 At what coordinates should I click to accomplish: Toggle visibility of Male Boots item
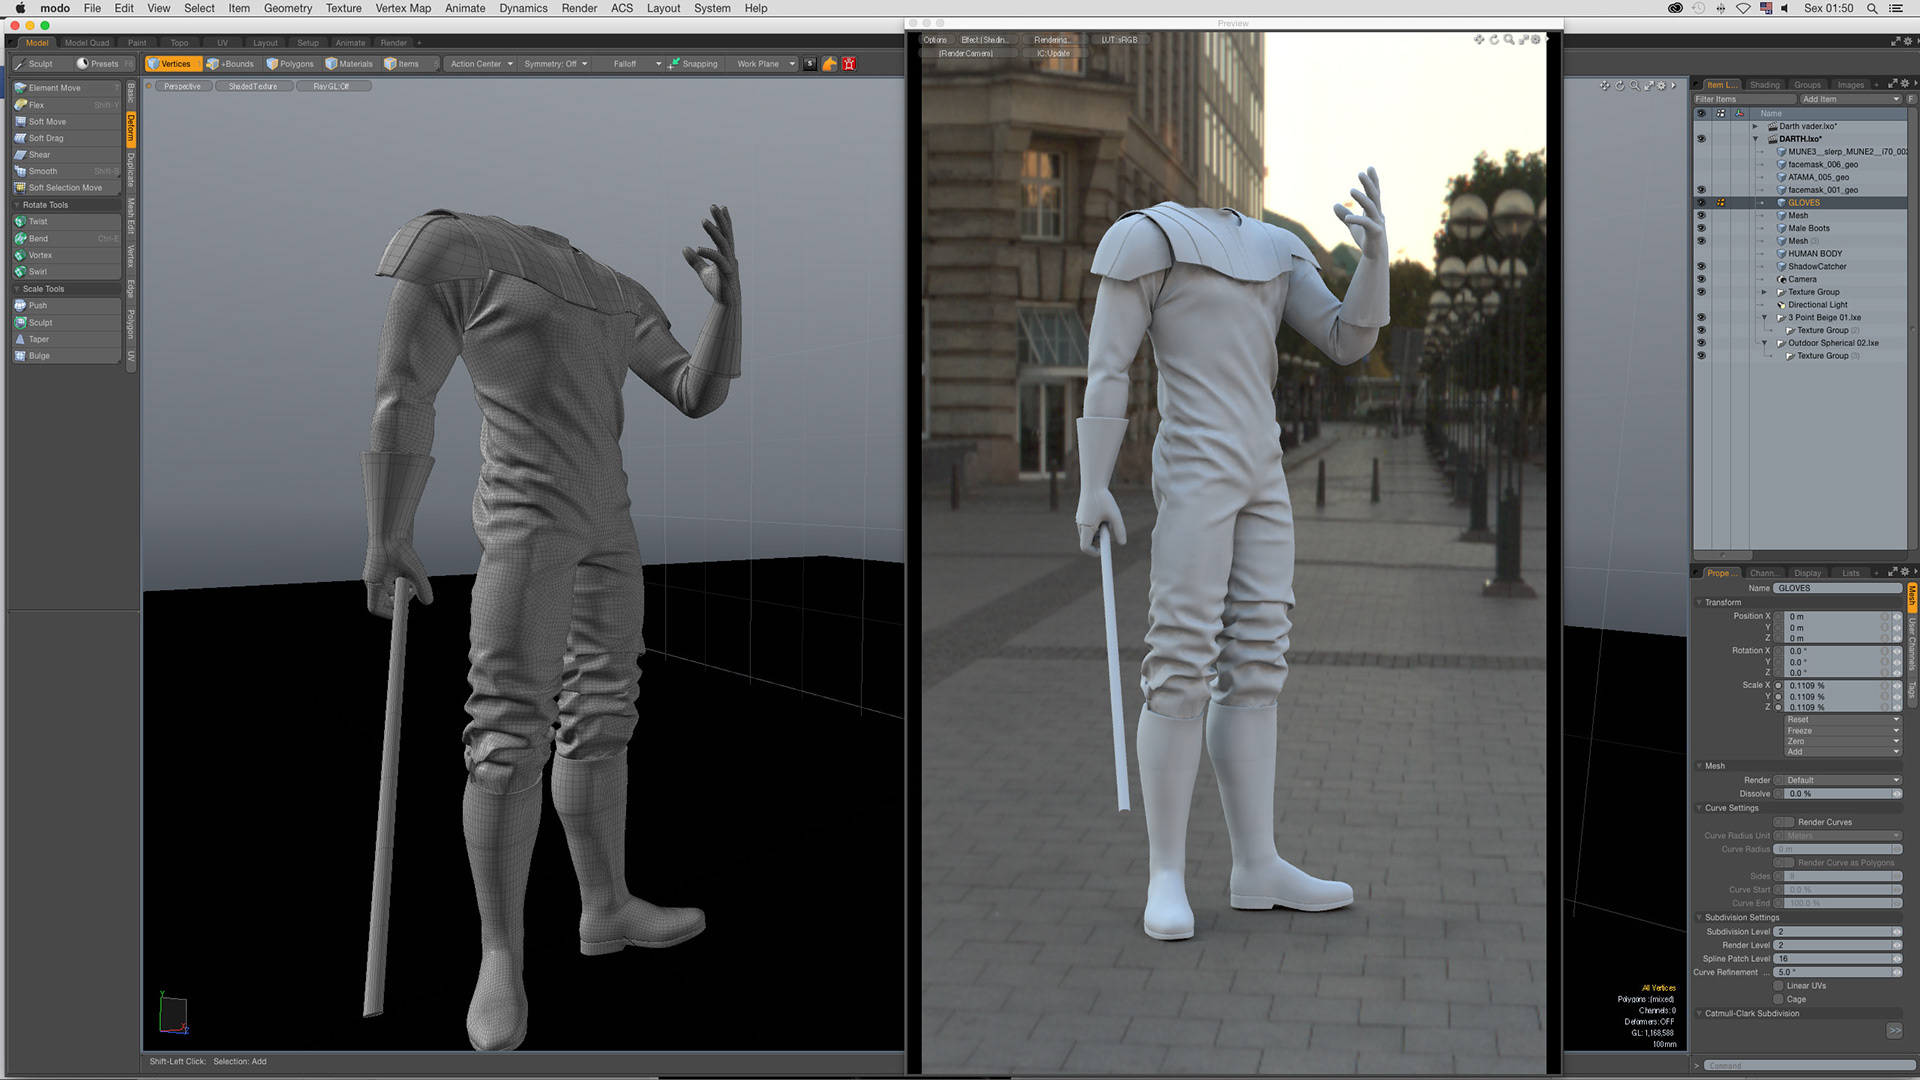click(1701, 229)
